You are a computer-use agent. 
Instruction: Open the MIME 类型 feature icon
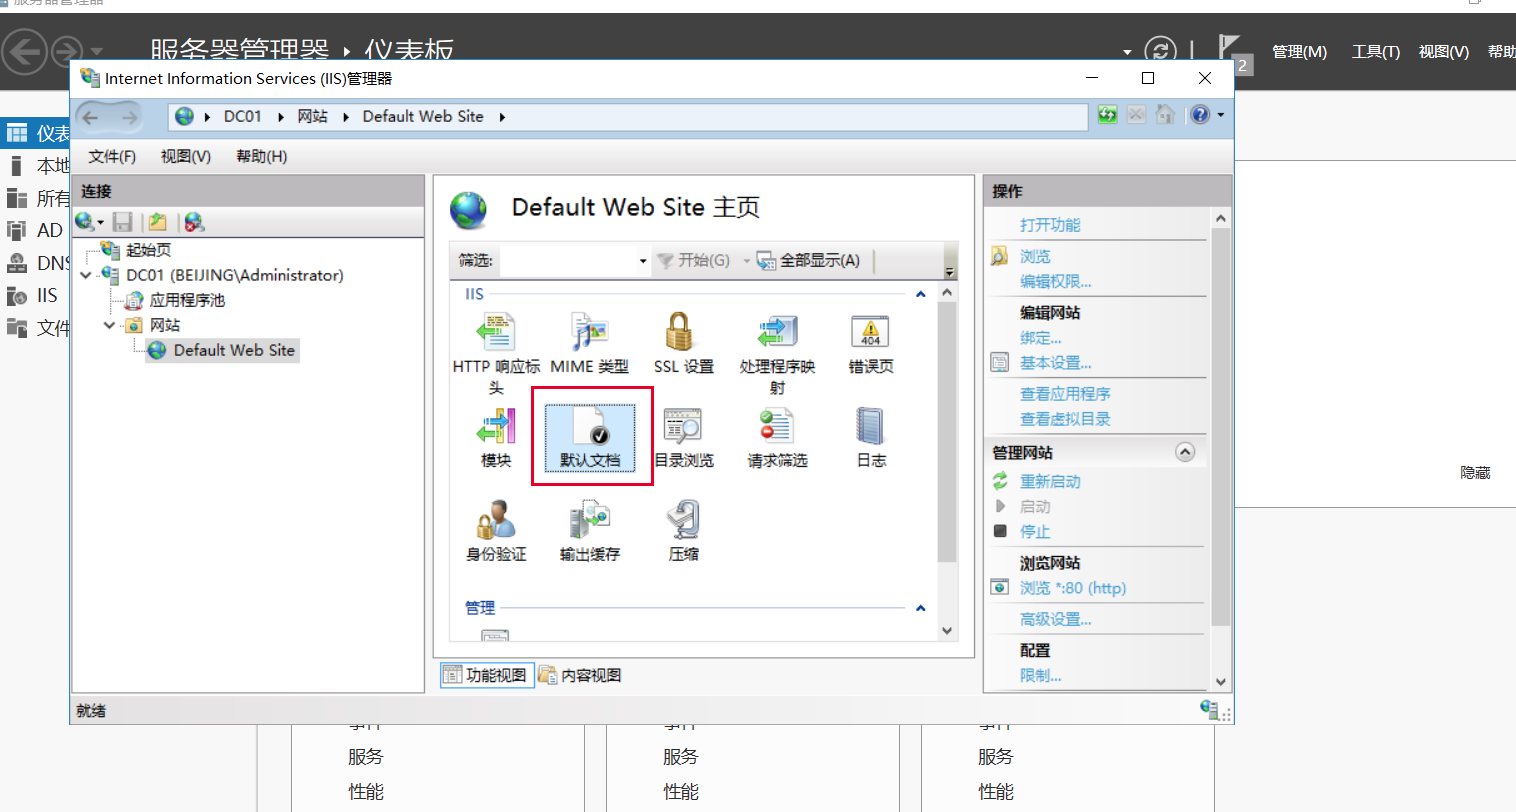tap(590, 342)
